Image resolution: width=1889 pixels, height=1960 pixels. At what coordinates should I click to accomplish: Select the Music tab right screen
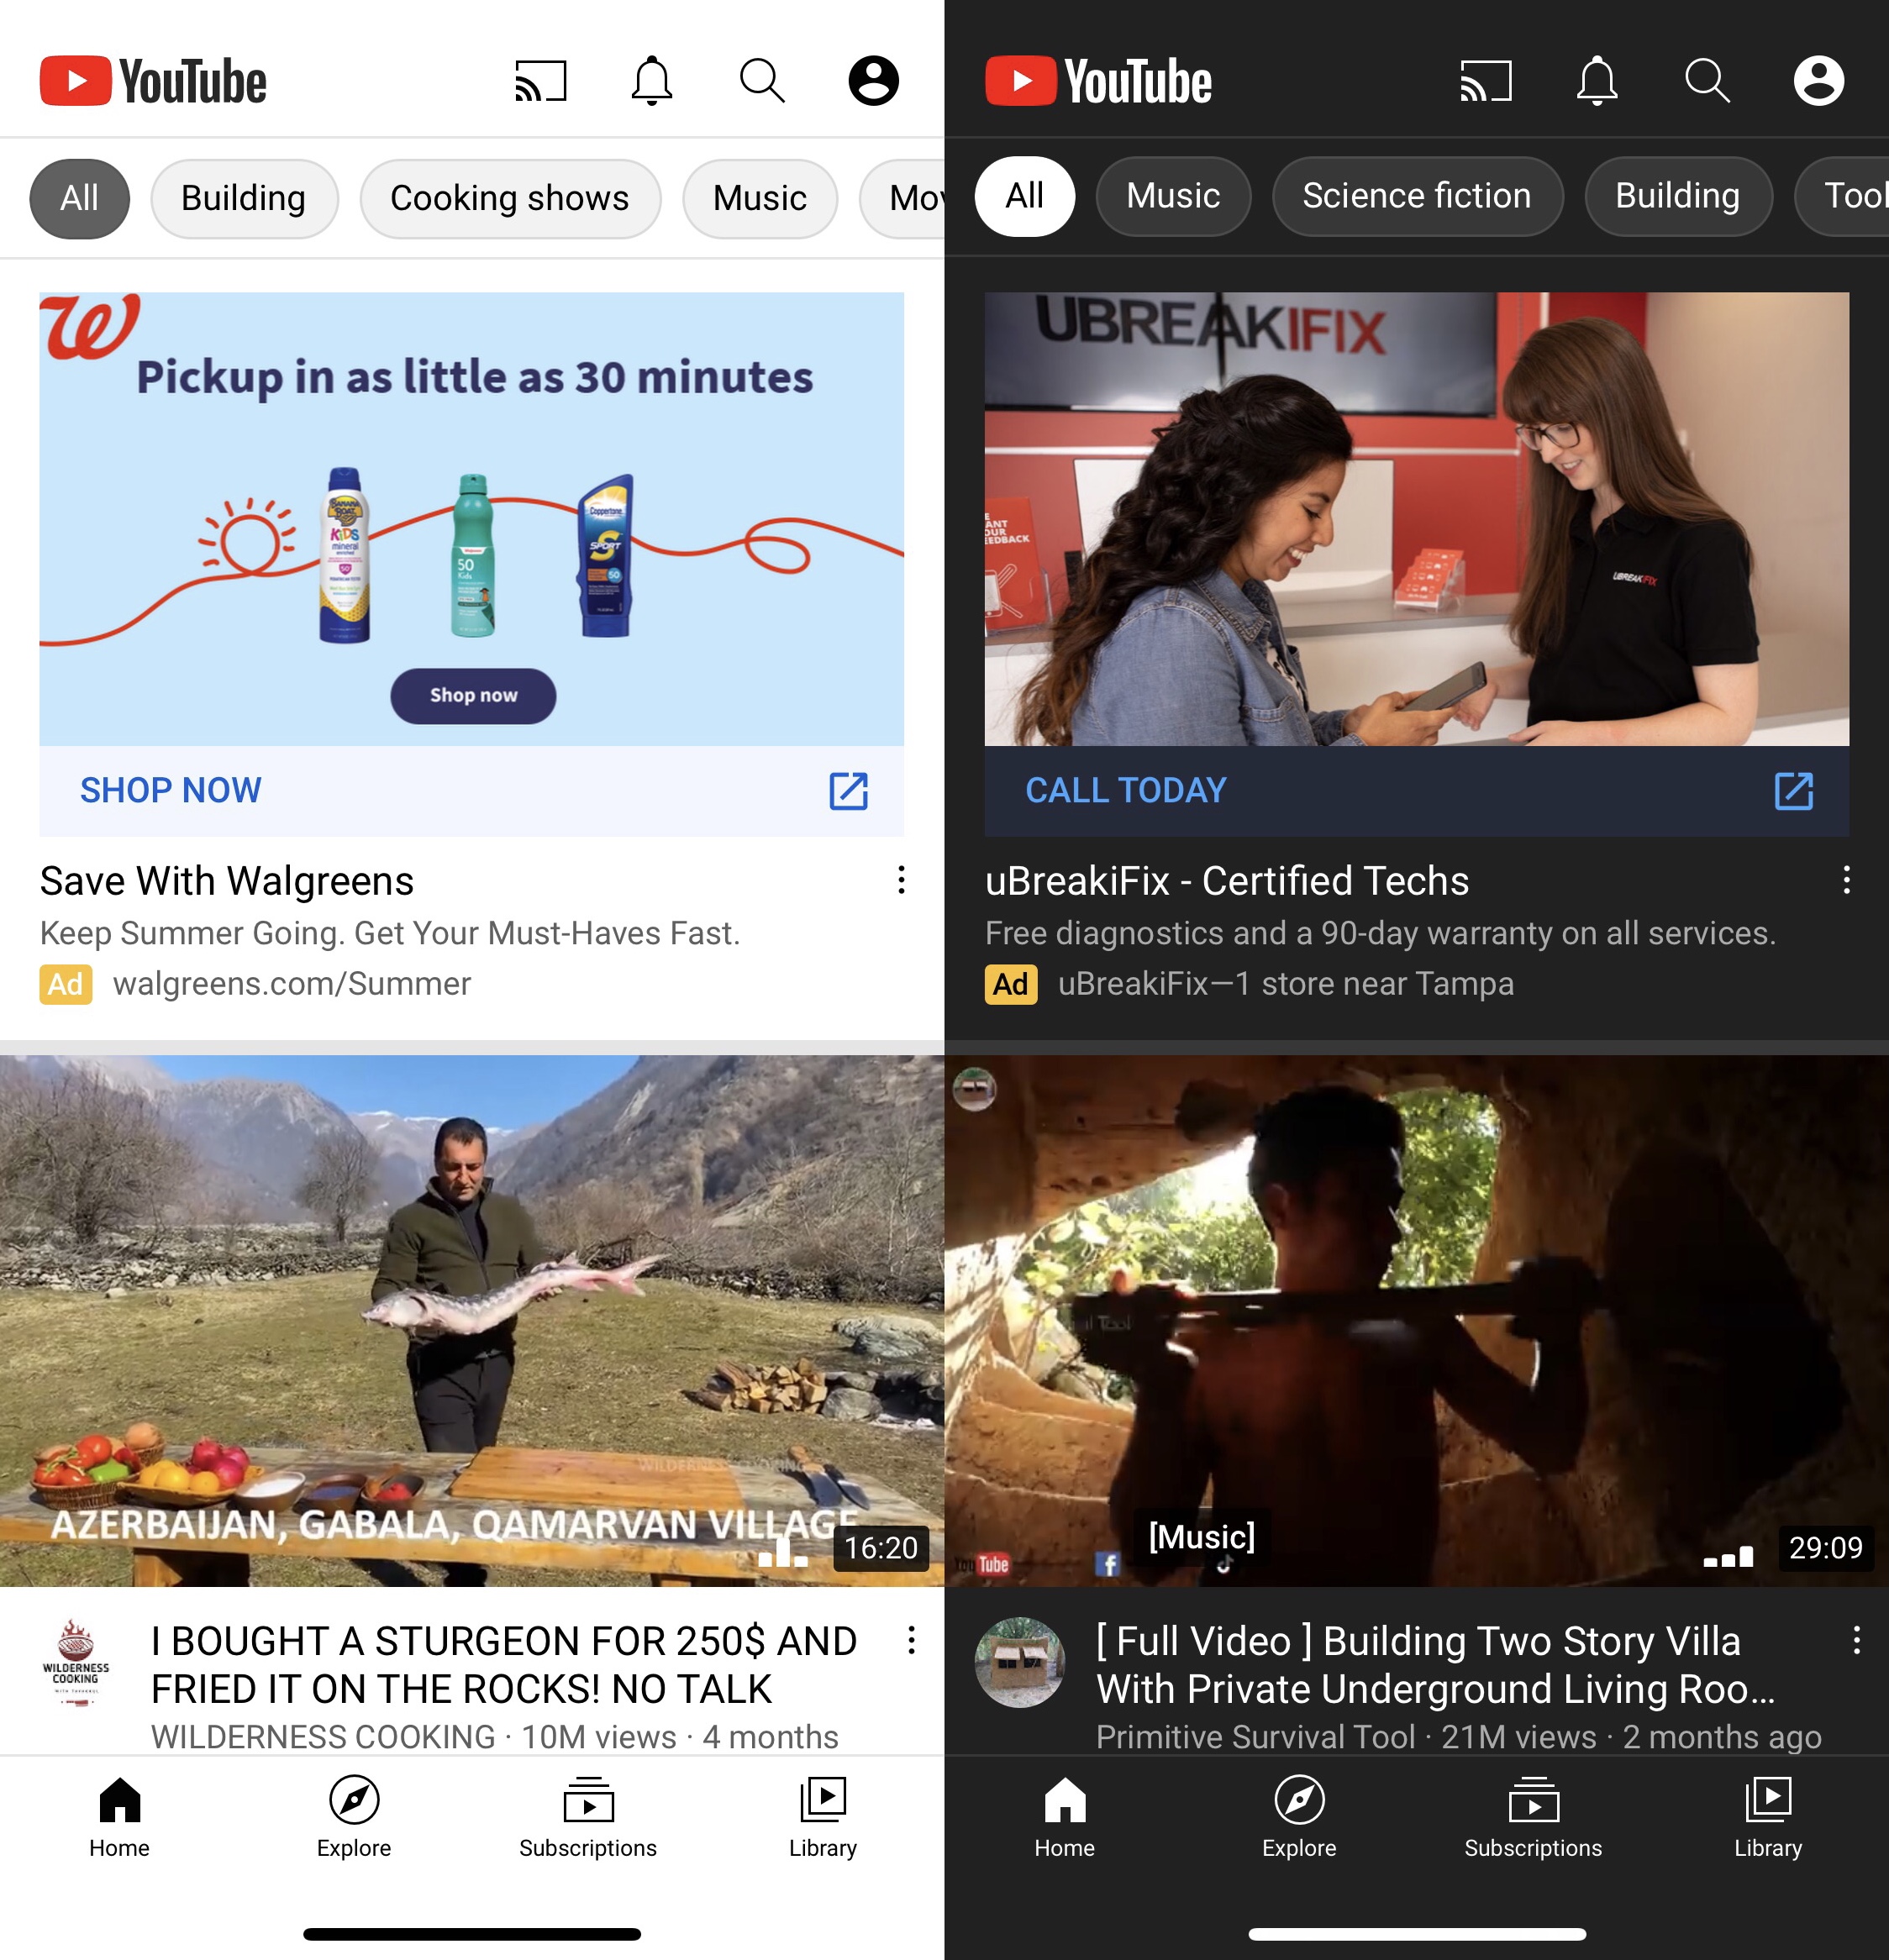1173,196
